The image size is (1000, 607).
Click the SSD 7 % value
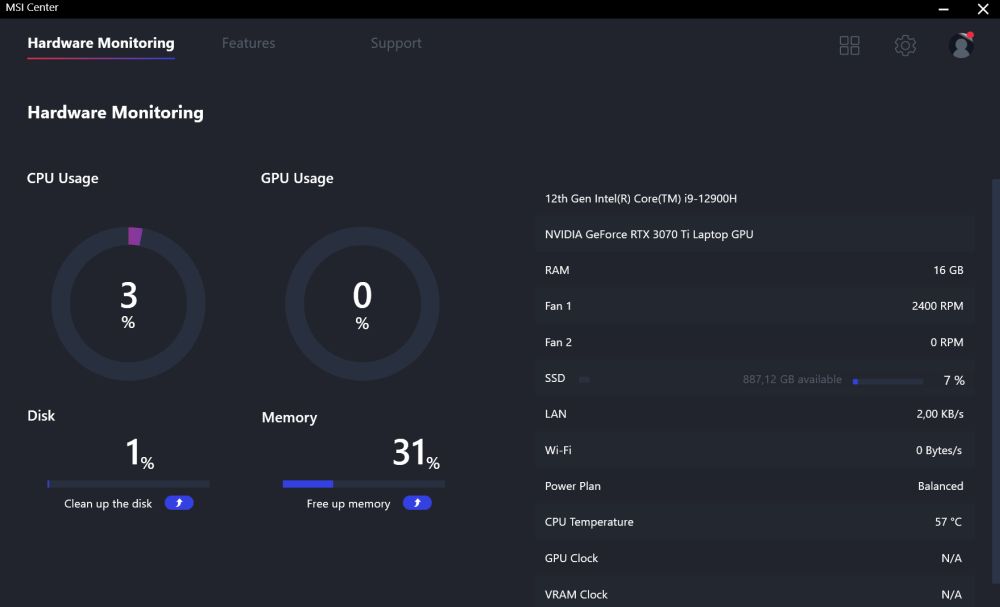(x=954, y=381)
